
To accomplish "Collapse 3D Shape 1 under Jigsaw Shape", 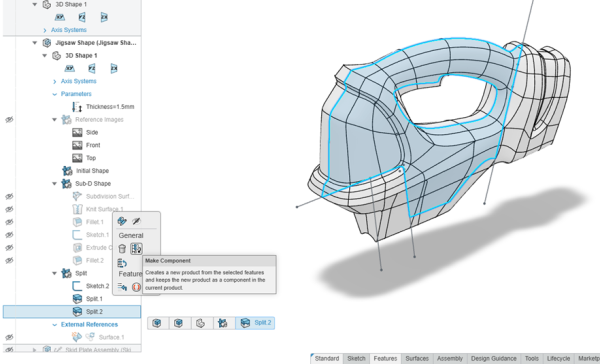I will pos(44,55).
